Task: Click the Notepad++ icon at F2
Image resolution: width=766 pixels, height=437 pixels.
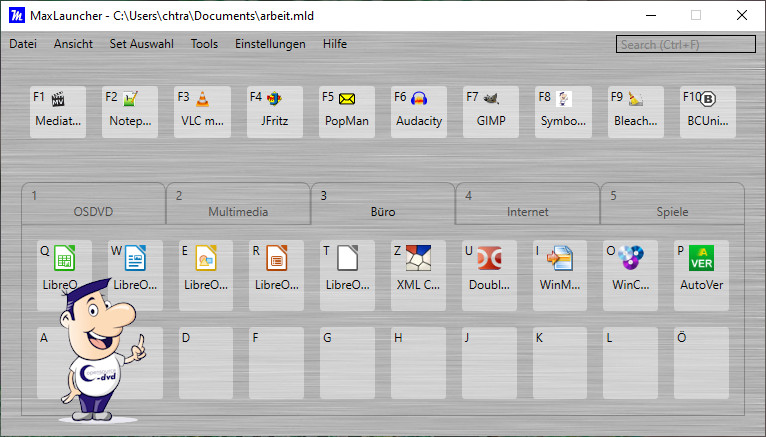Action: click(130, 111)
